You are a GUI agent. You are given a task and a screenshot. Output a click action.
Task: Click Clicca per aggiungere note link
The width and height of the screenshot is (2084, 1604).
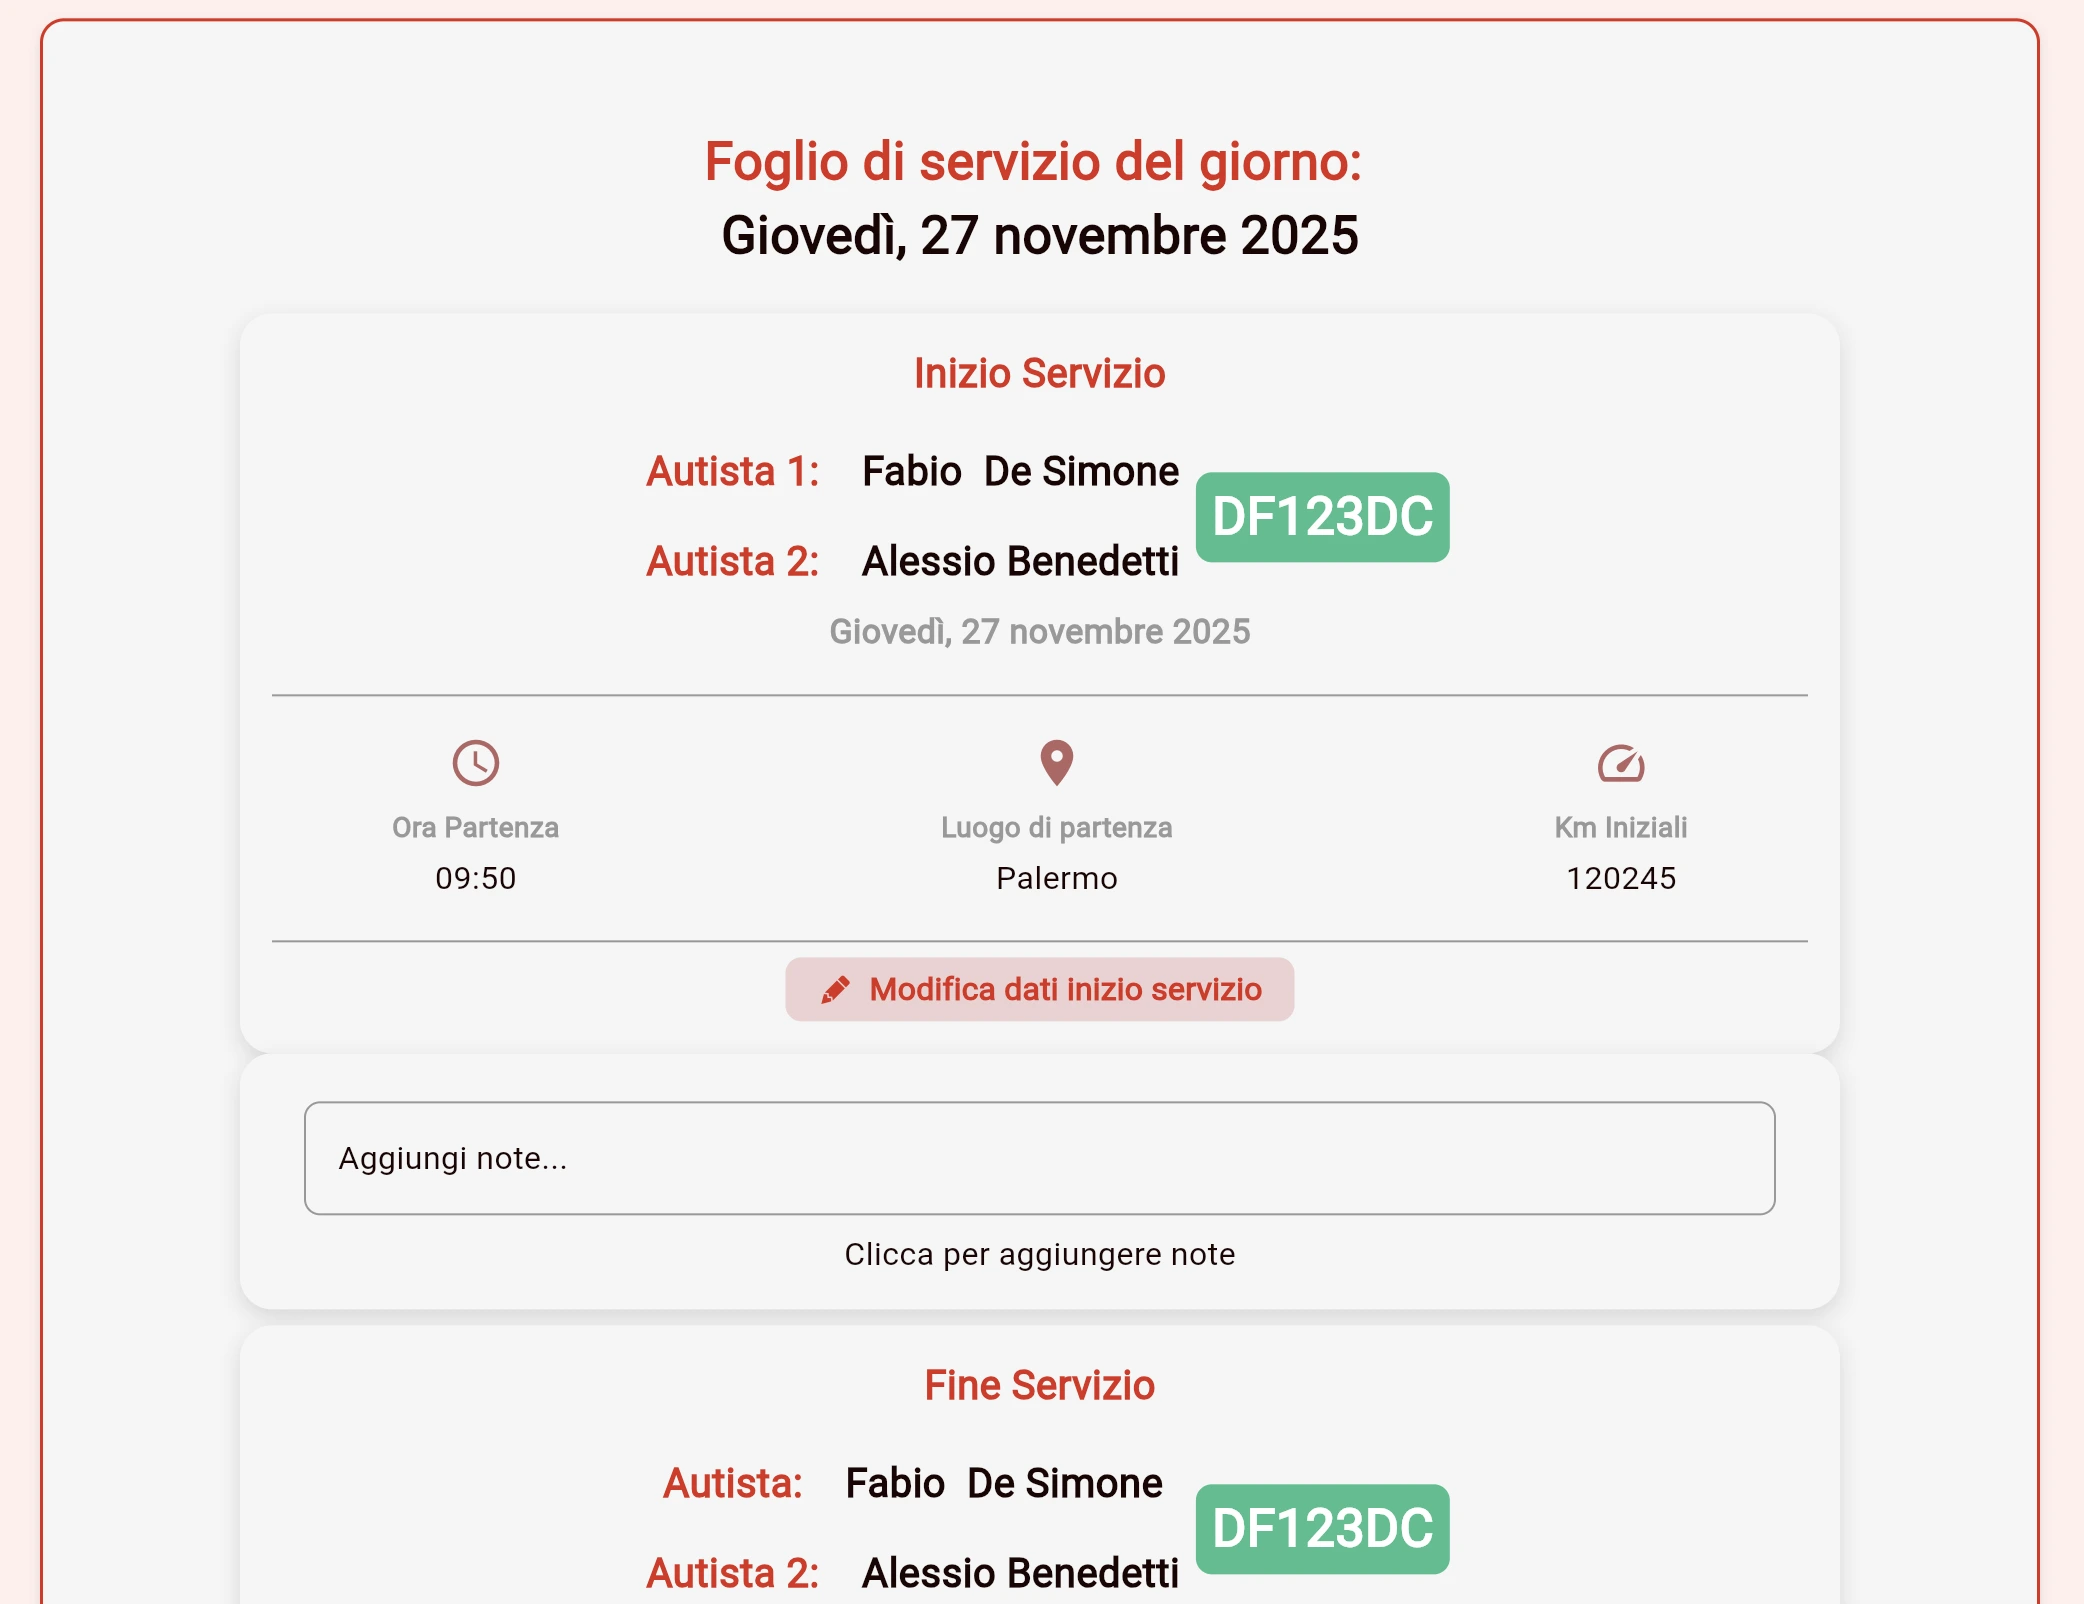[x=1041, y=1253]
